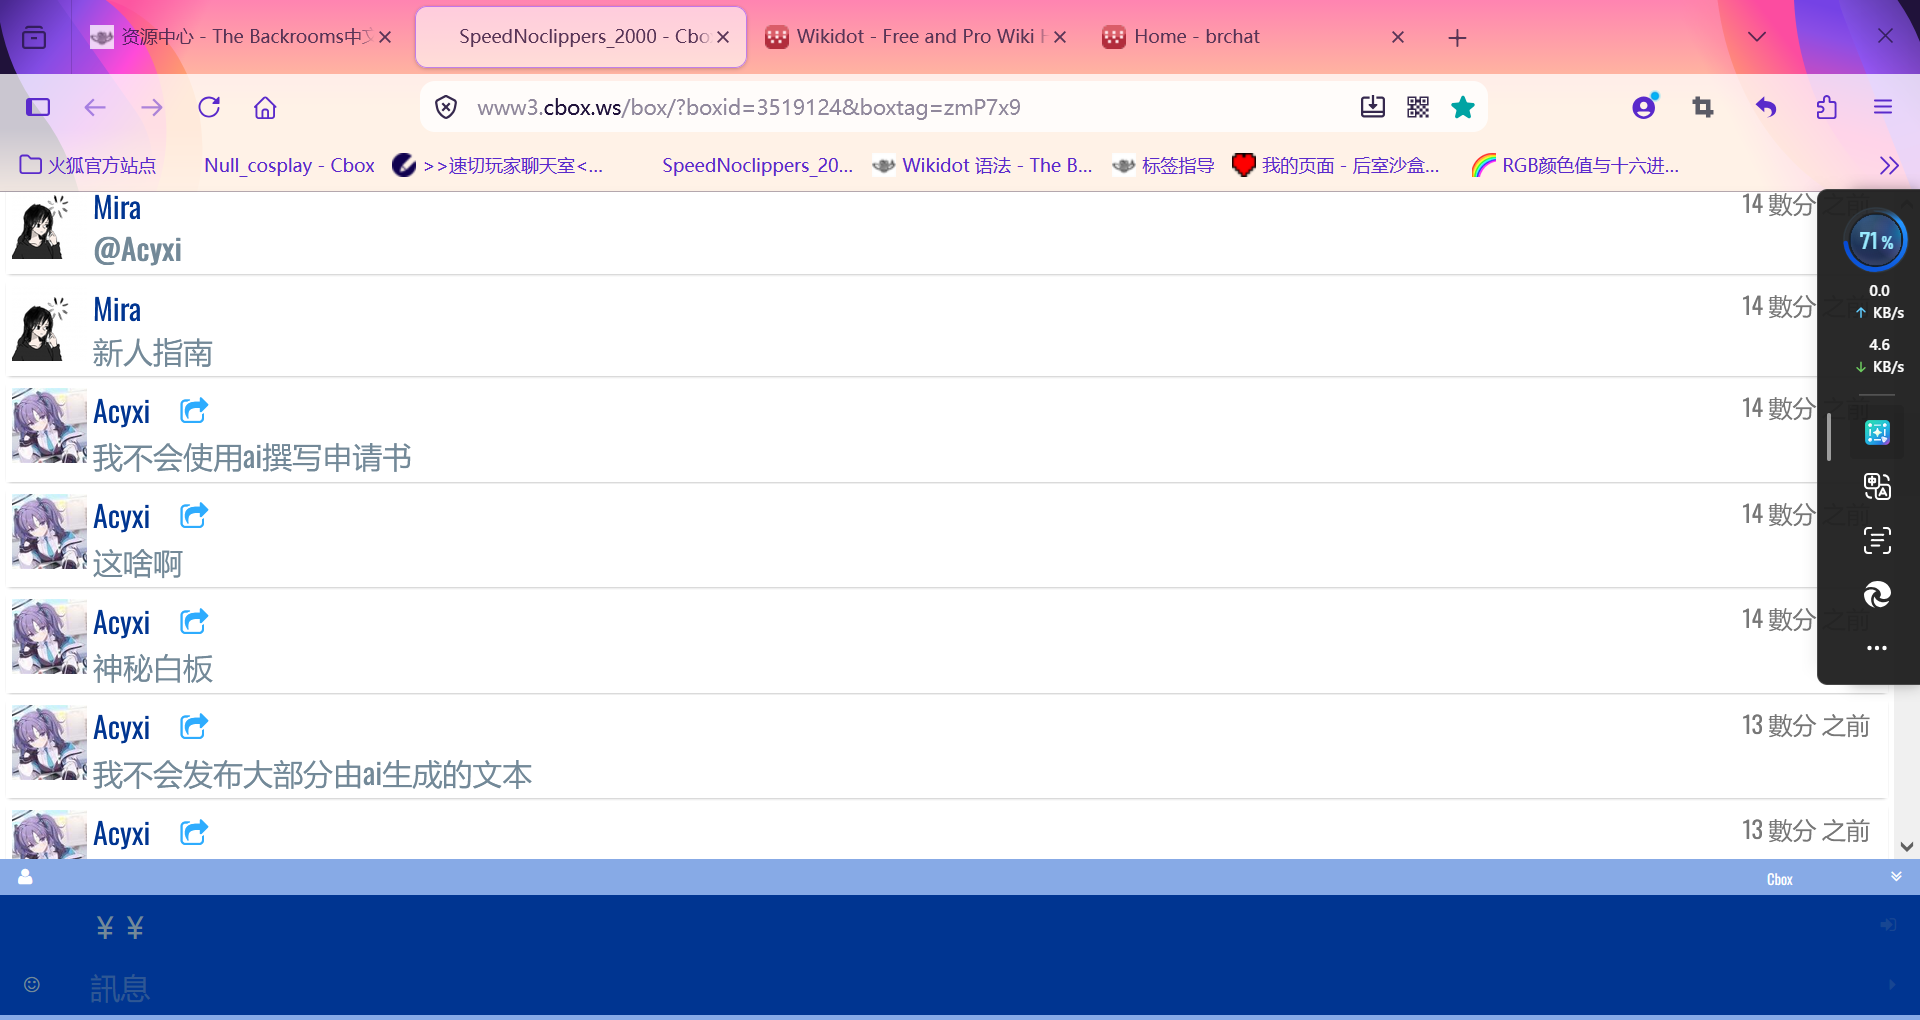Open 火狐官方站点 bookmark folder

[x=88, y=165]
